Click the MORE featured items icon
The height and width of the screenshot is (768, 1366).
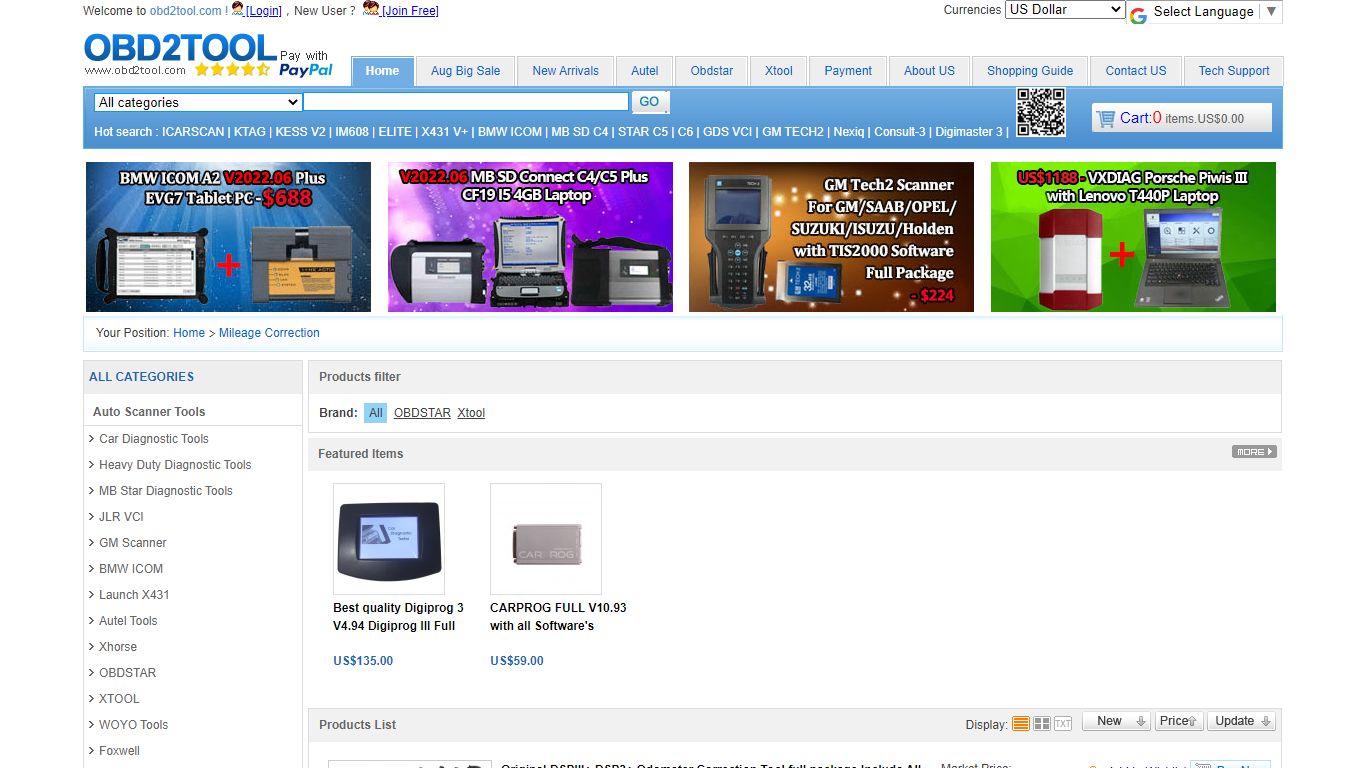coord(1254,452)
